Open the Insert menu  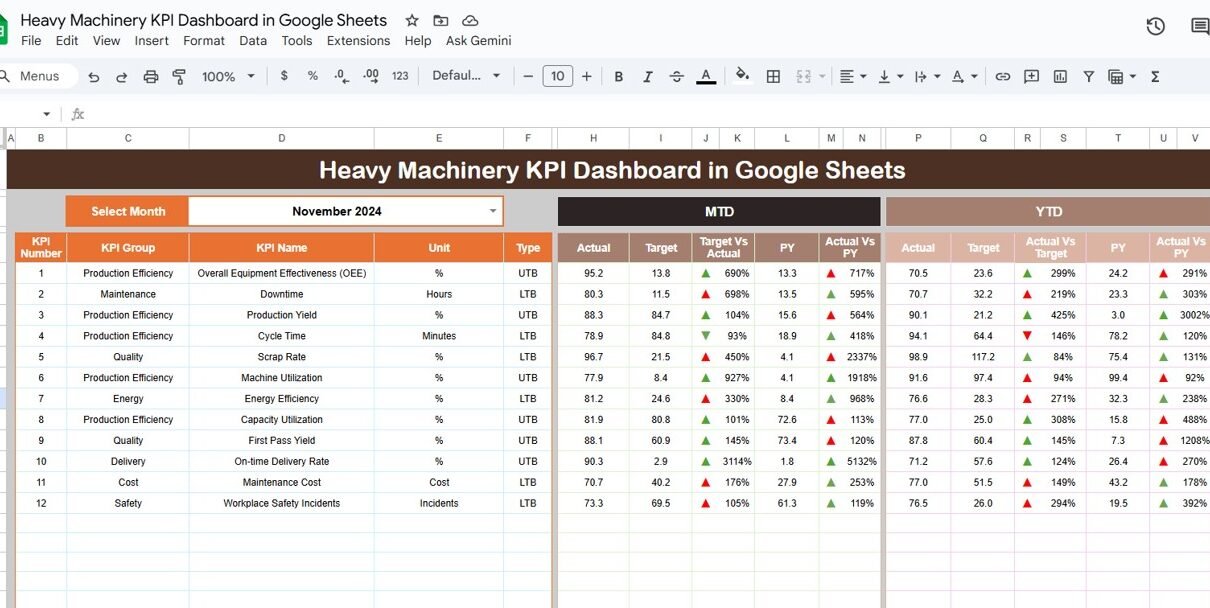[x=152, y=41]
